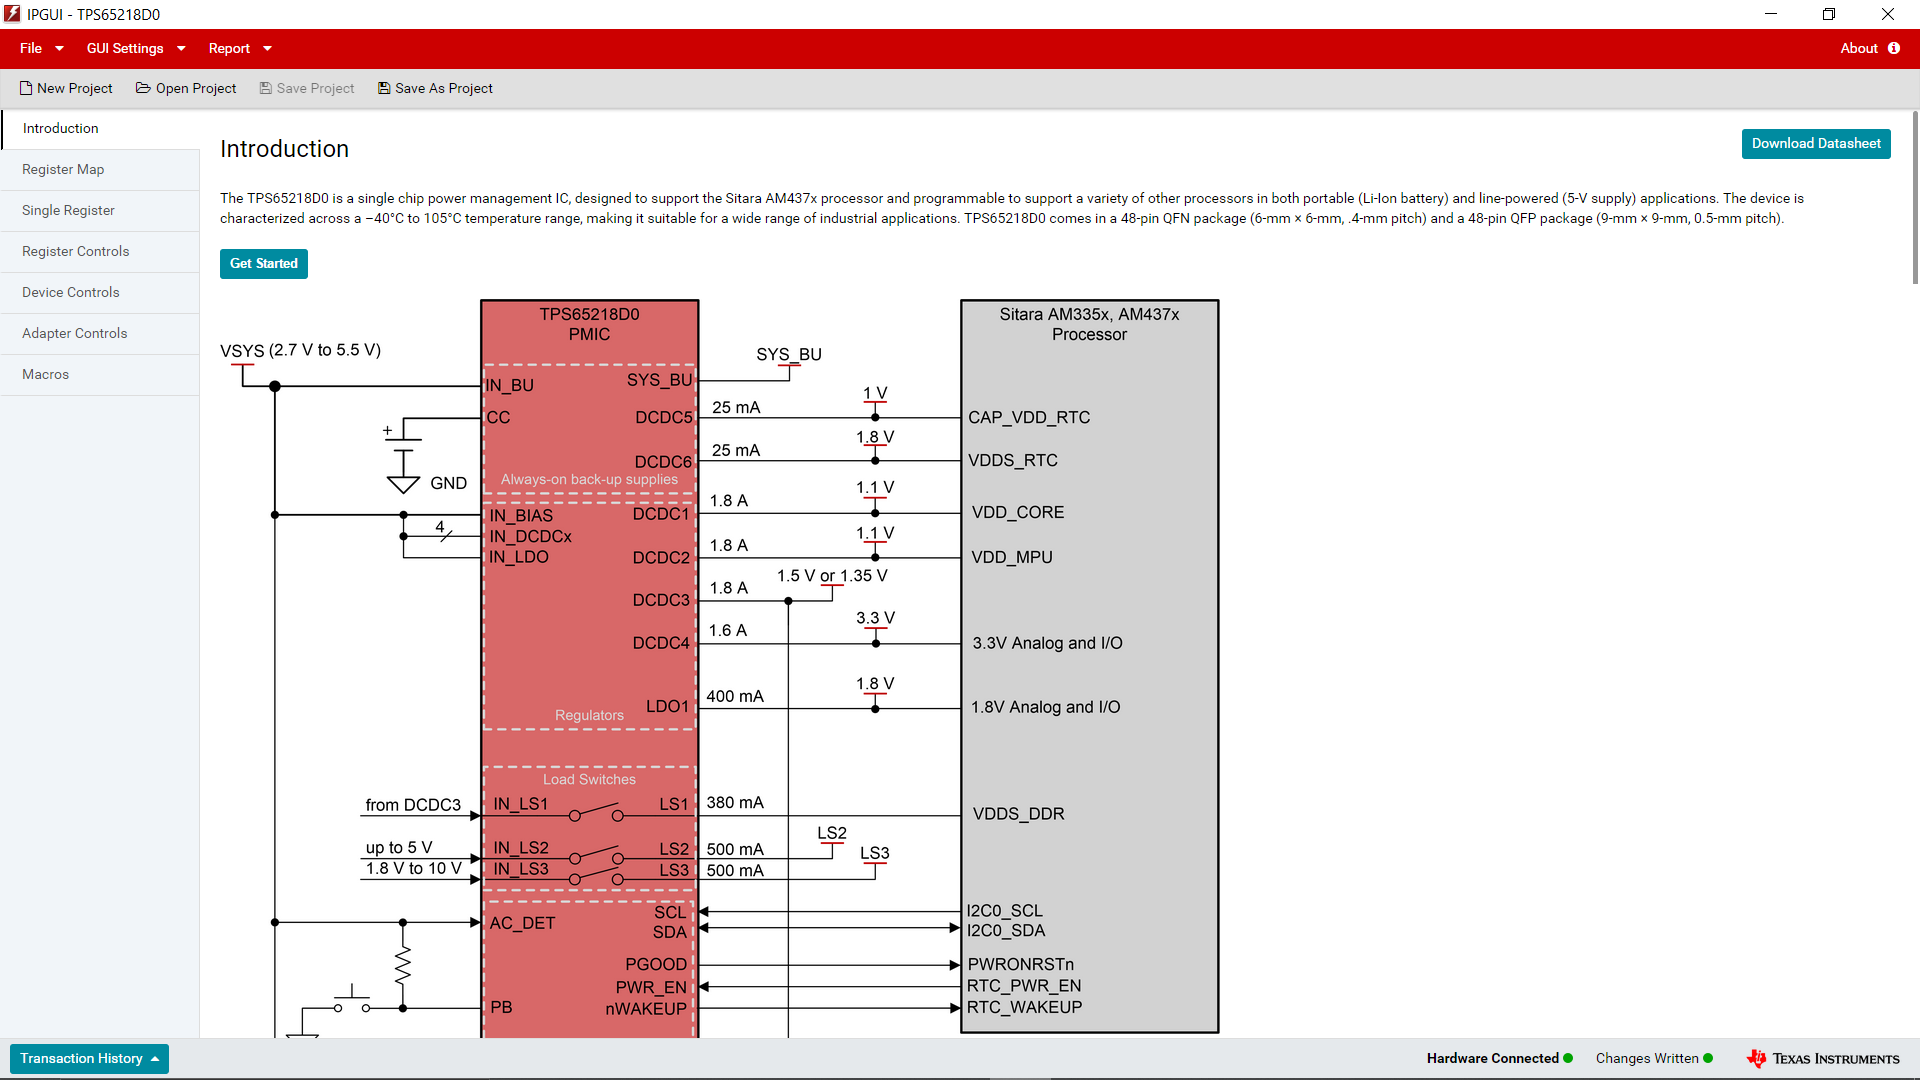Image resolution: width=1920 pixels, height=1080 pixels.
Task: Click the New Project icon
Action: [26, 88]
